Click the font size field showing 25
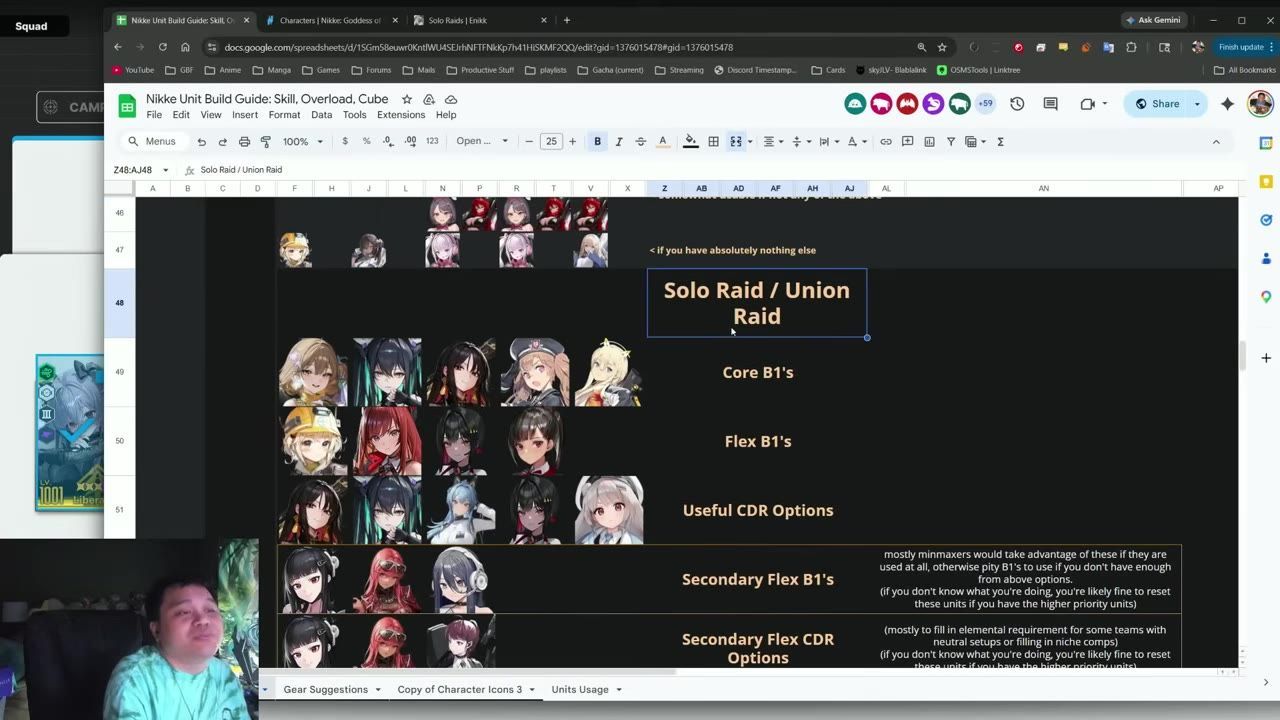Image resolution: width=1280 pixels, height=720 pixels. (x=551, y=142)
